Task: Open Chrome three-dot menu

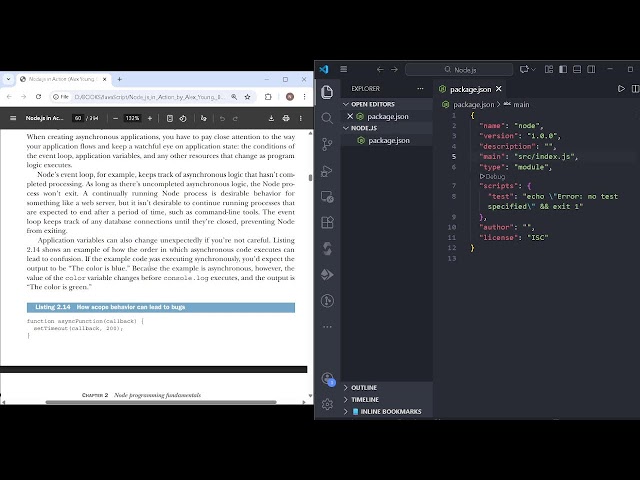Action: coord(304,97)
